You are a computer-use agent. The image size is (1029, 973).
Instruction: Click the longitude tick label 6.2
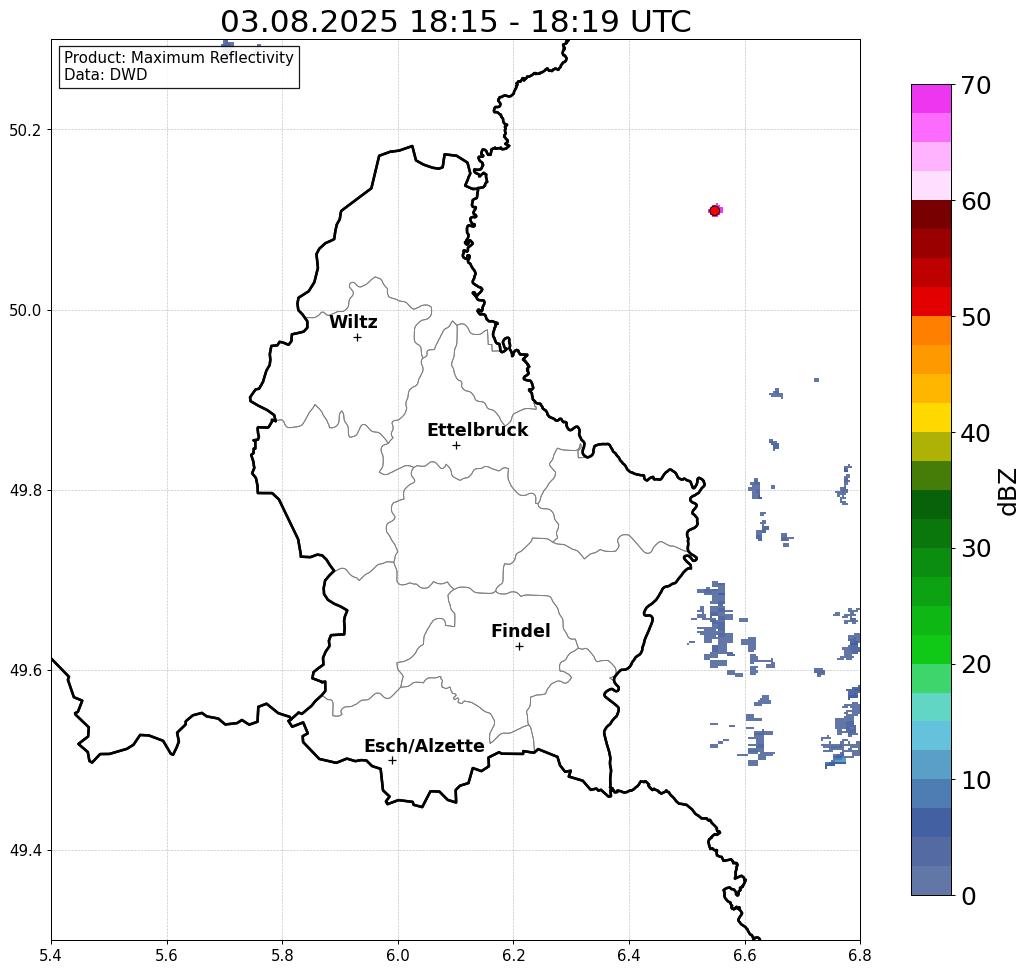pyautogui.click(x=513, y=955)
